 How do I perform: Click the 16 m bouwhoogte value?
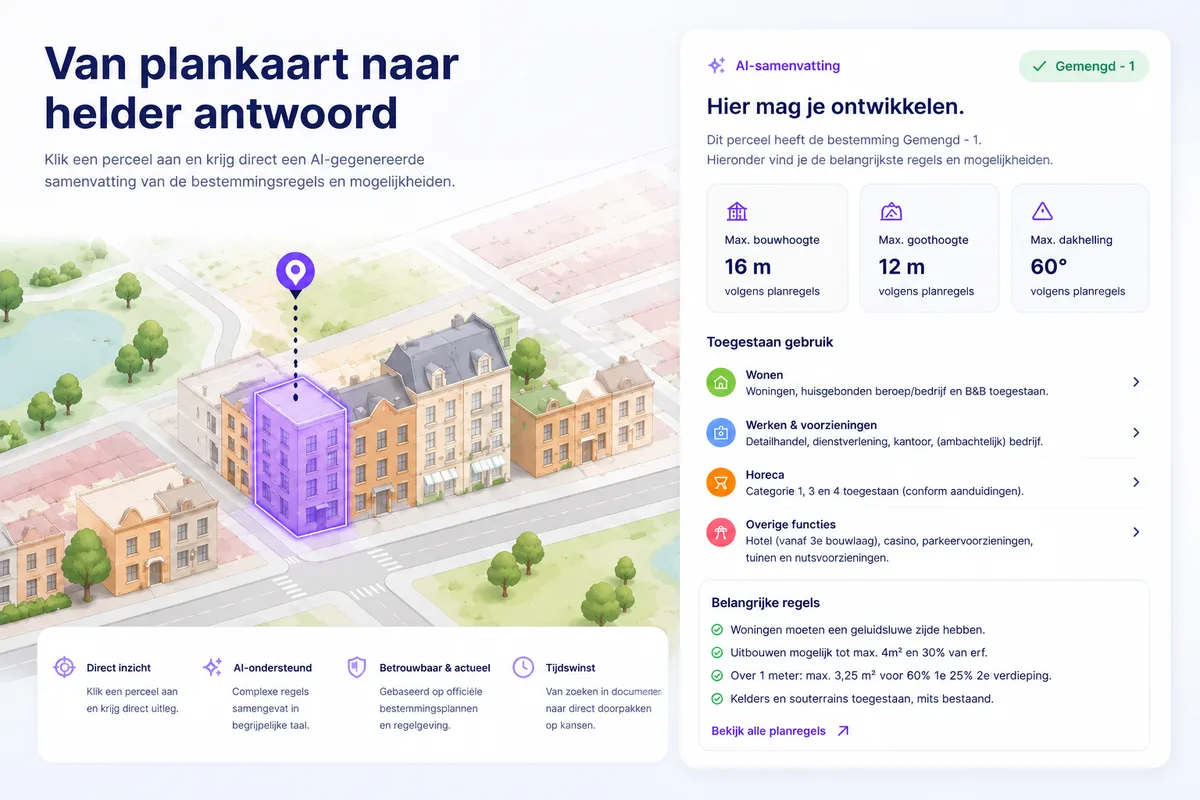pos(748,267)
